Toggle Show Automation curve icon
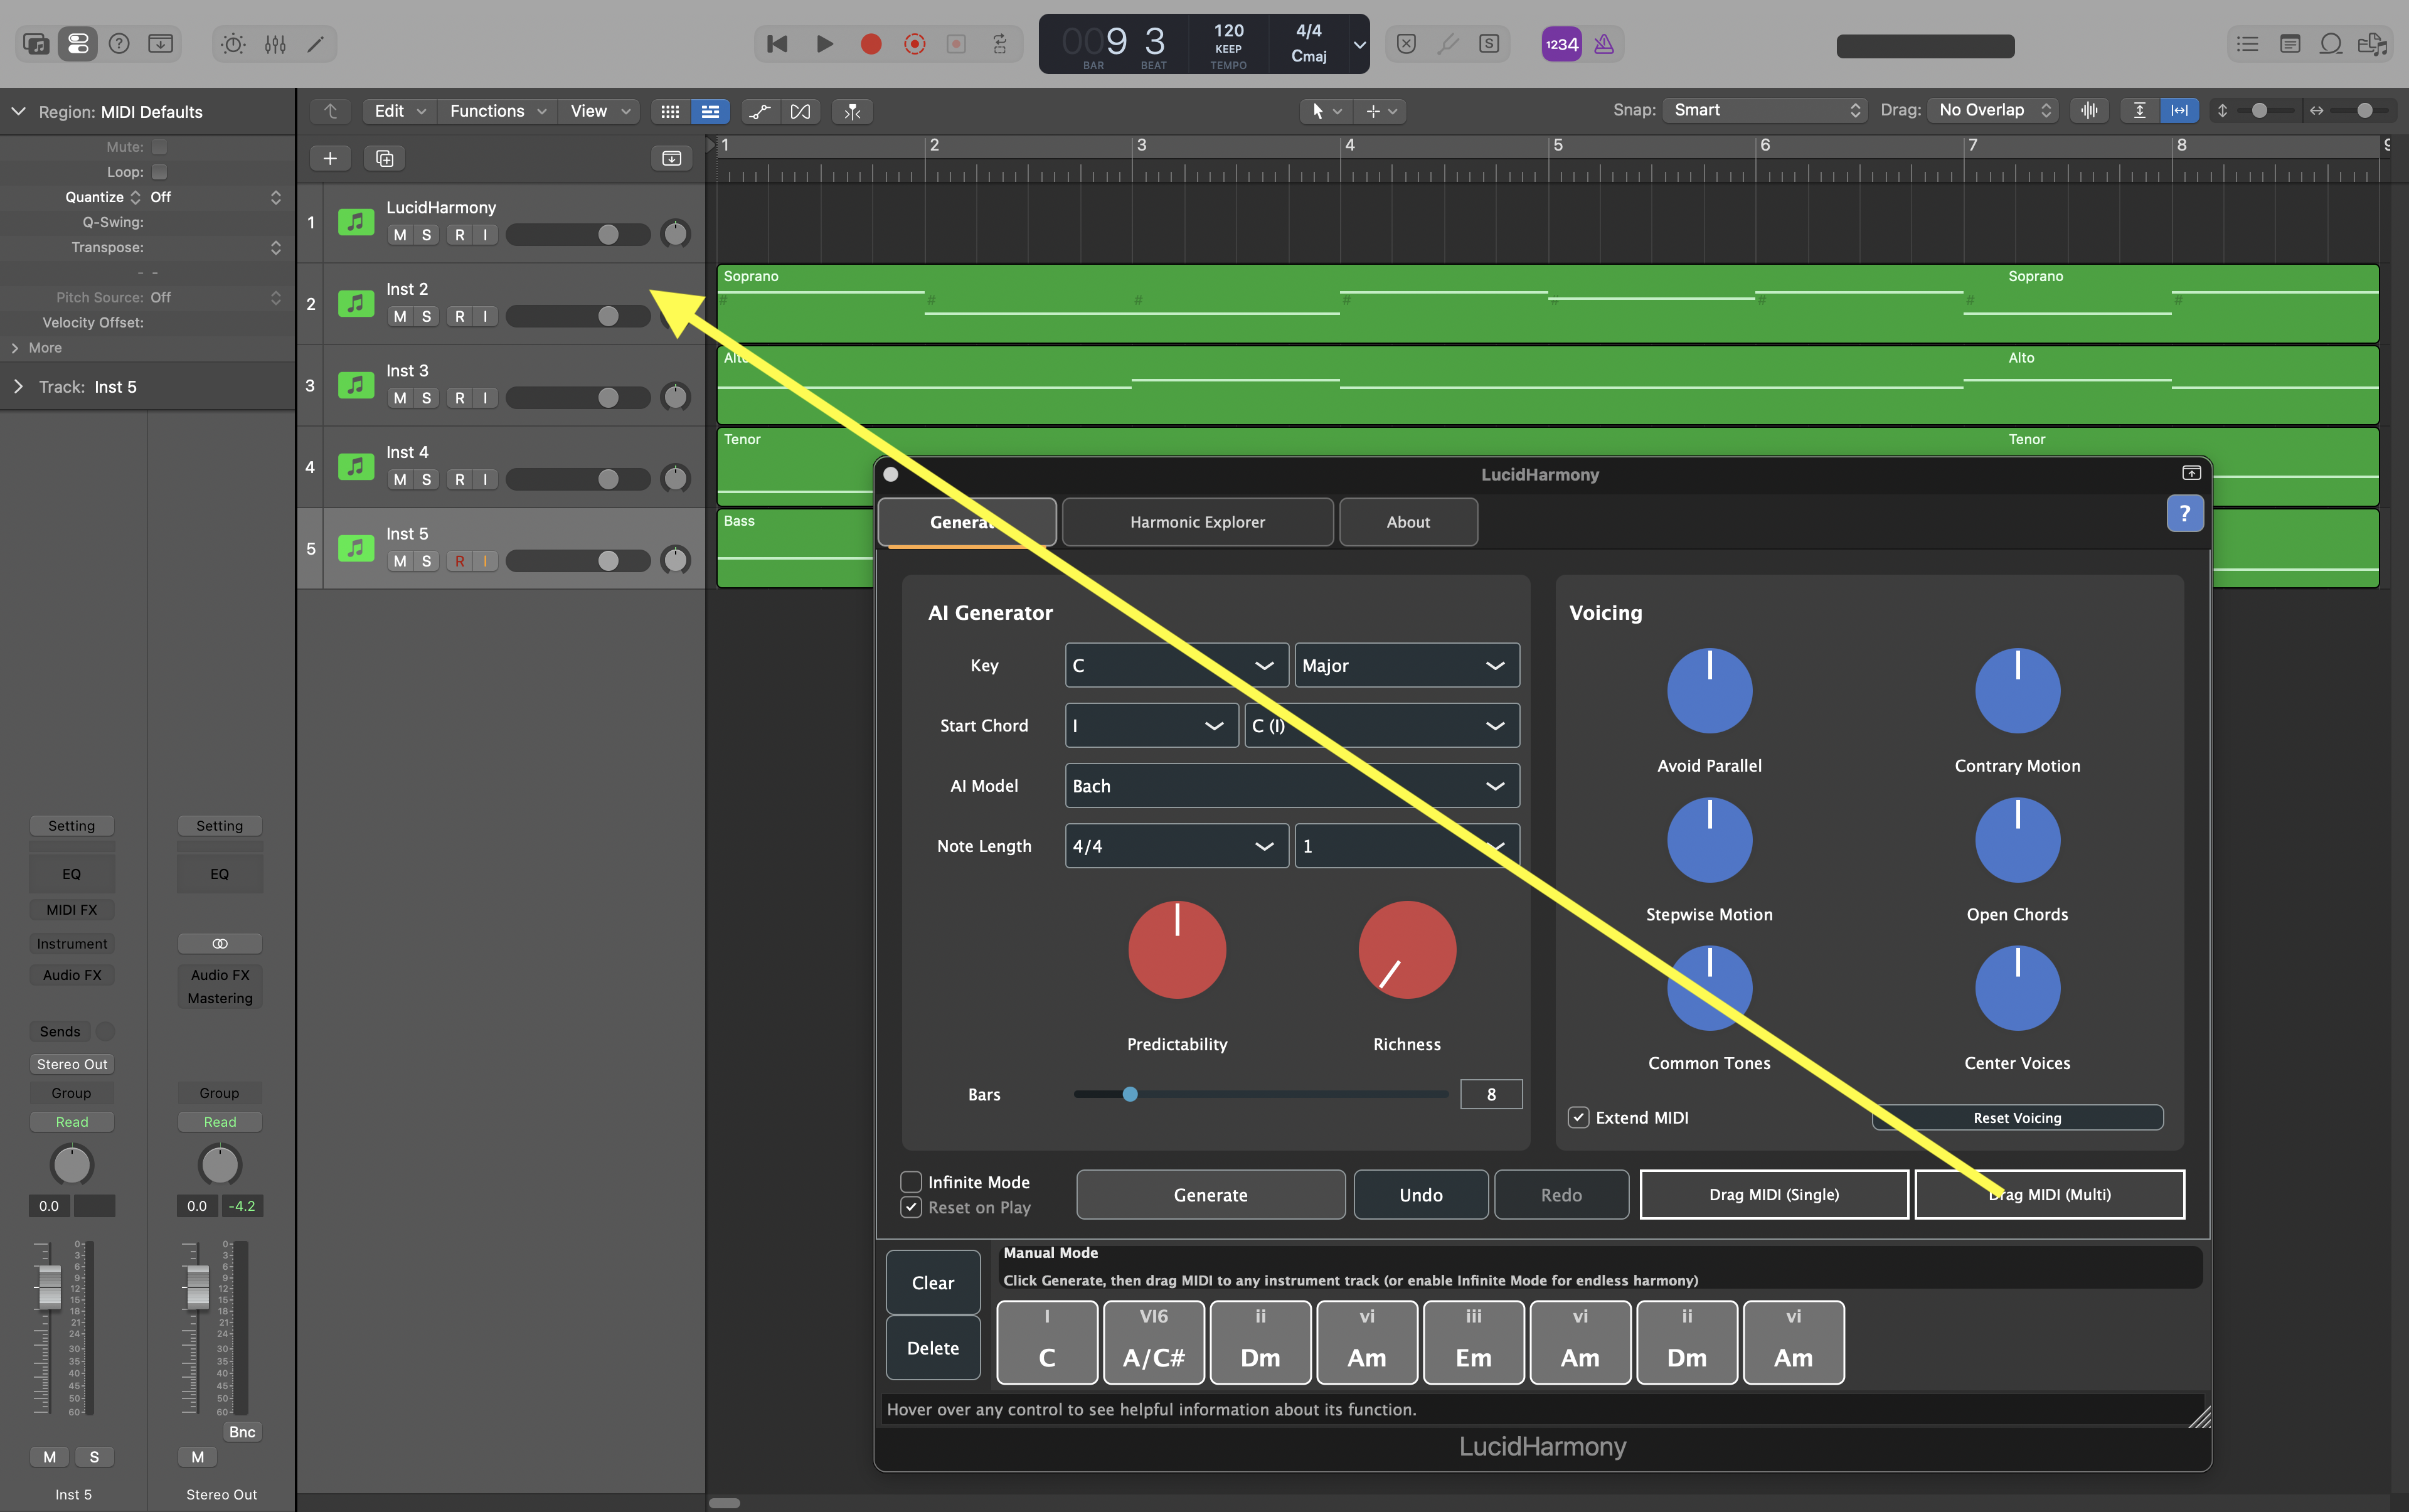 coord(760,111)
